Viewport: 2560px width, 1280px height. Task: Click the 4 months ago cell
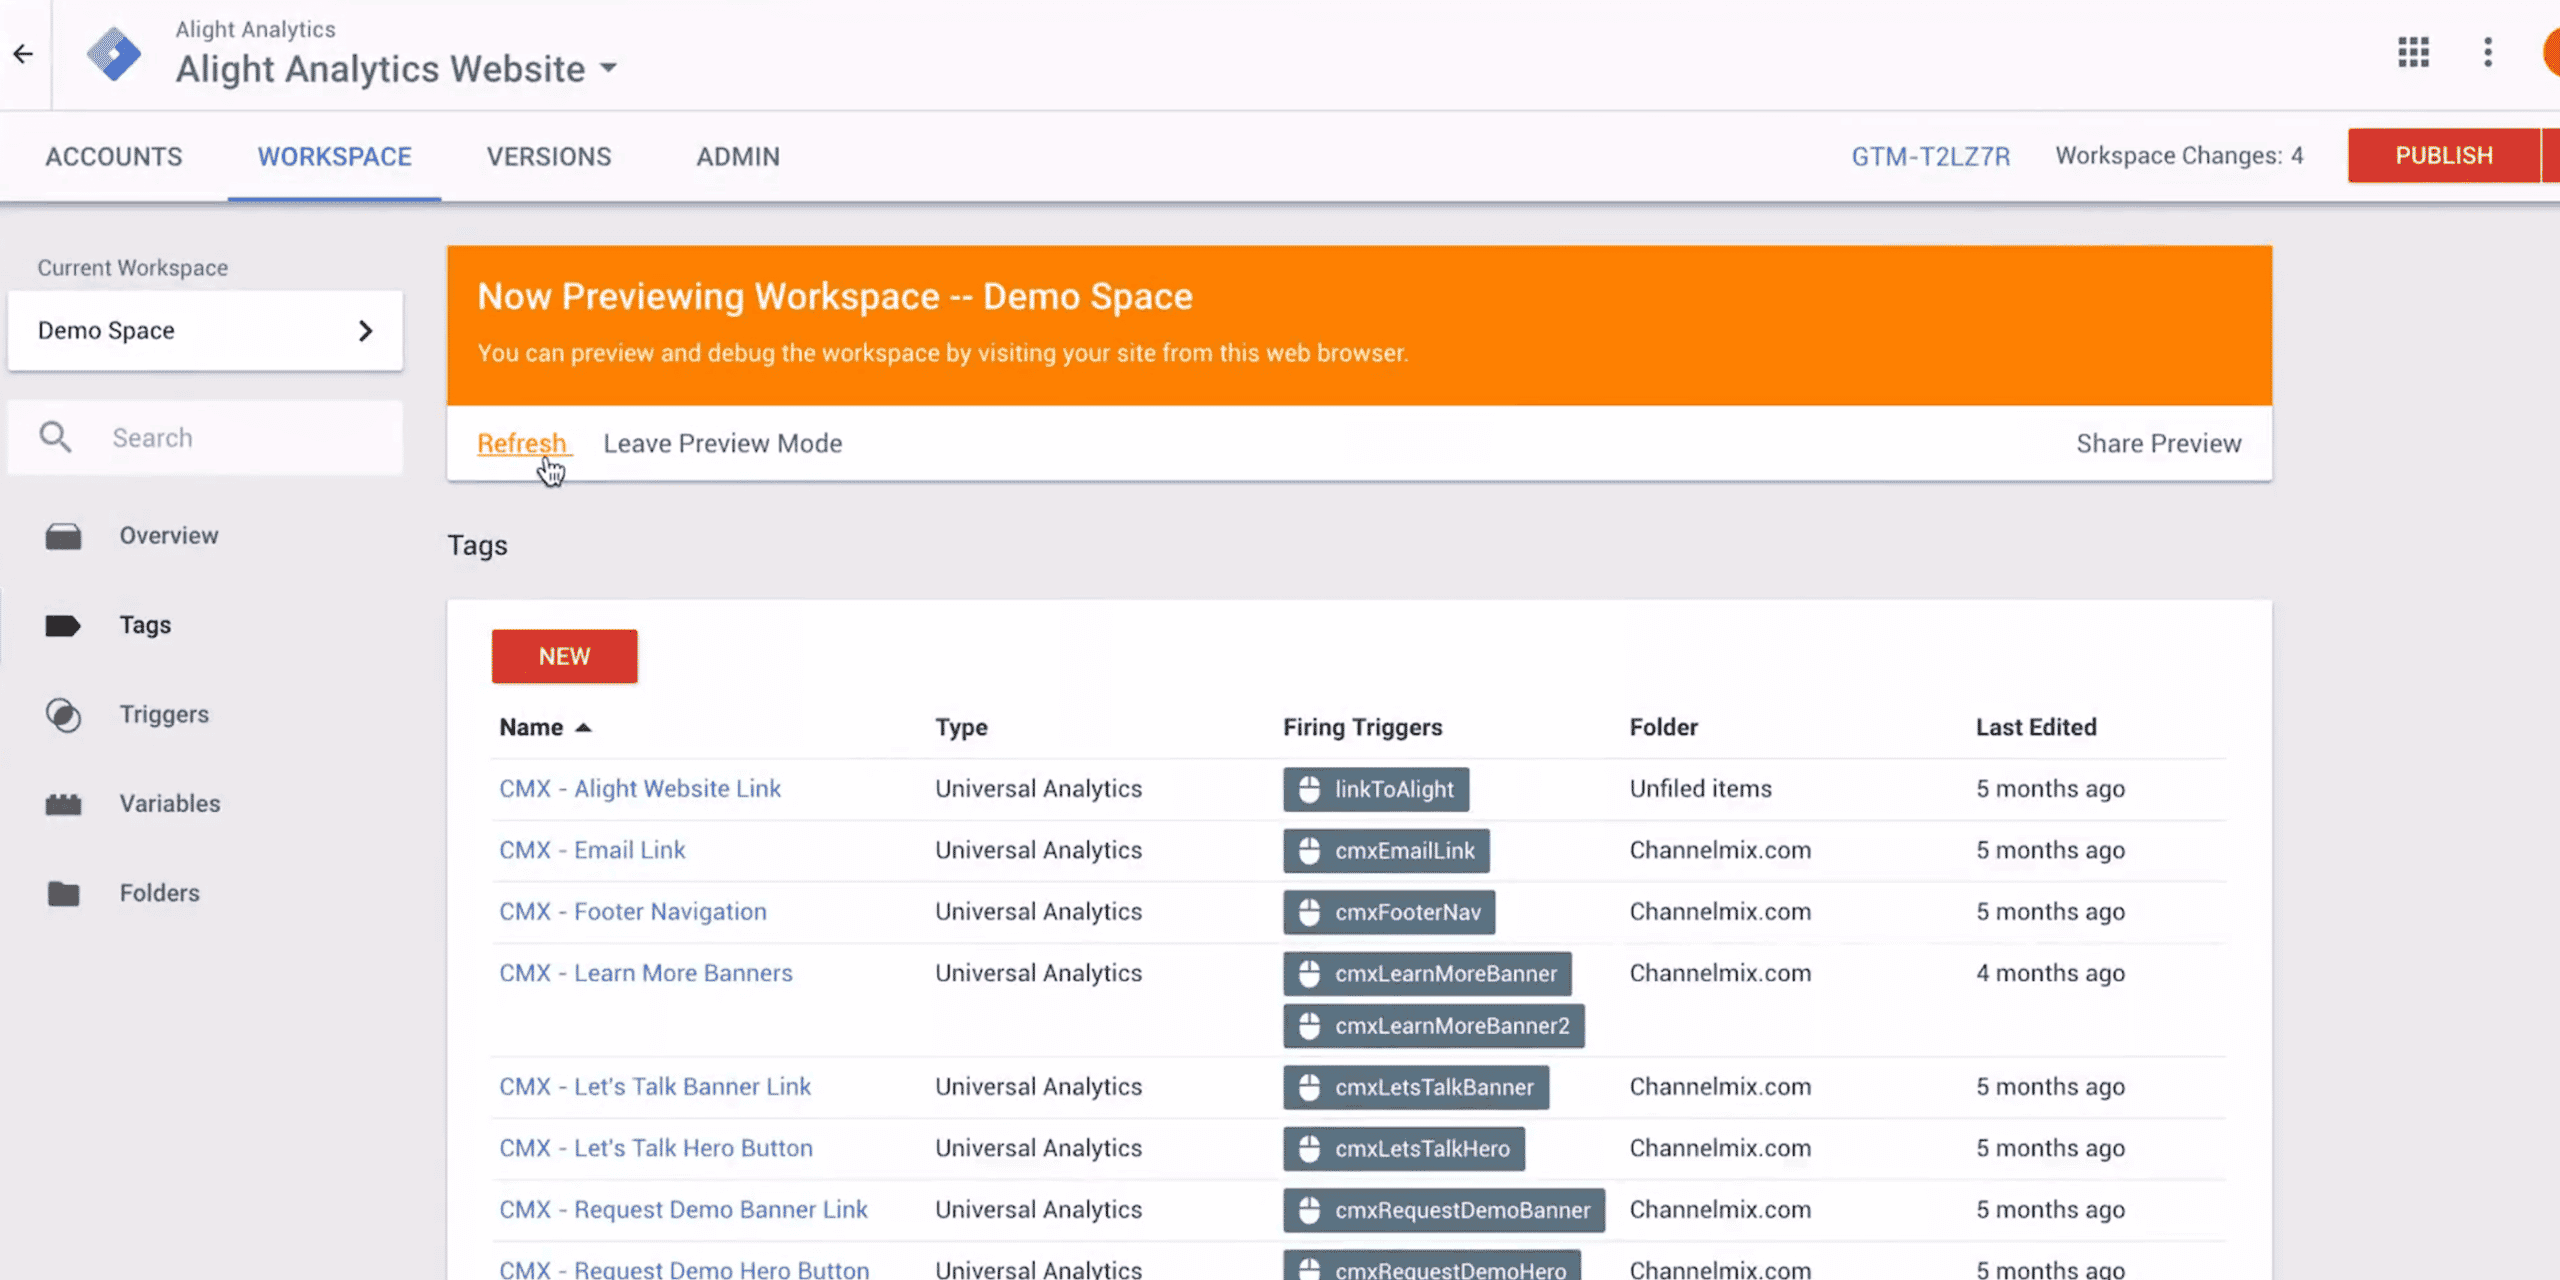click(2050, 973)
